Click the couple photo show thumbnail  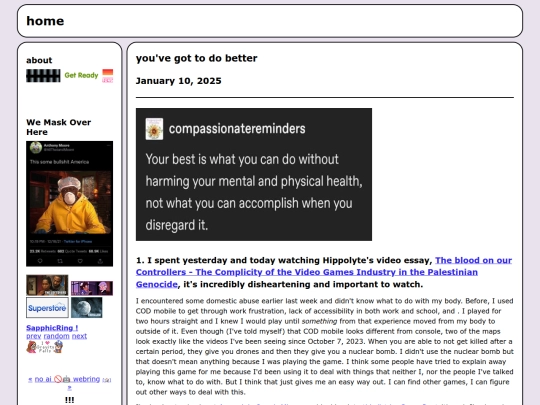coord(47,285)
